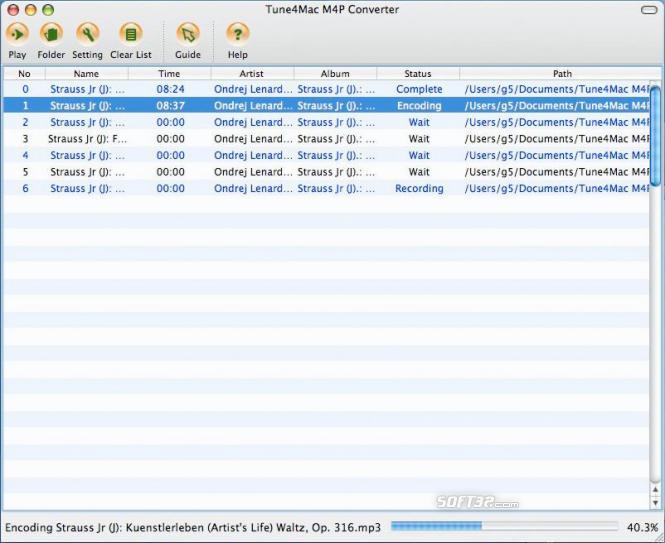Viewport: 665px width, 543px height.
Task: Open the Guide icon
Action: [x=187, y=34]
